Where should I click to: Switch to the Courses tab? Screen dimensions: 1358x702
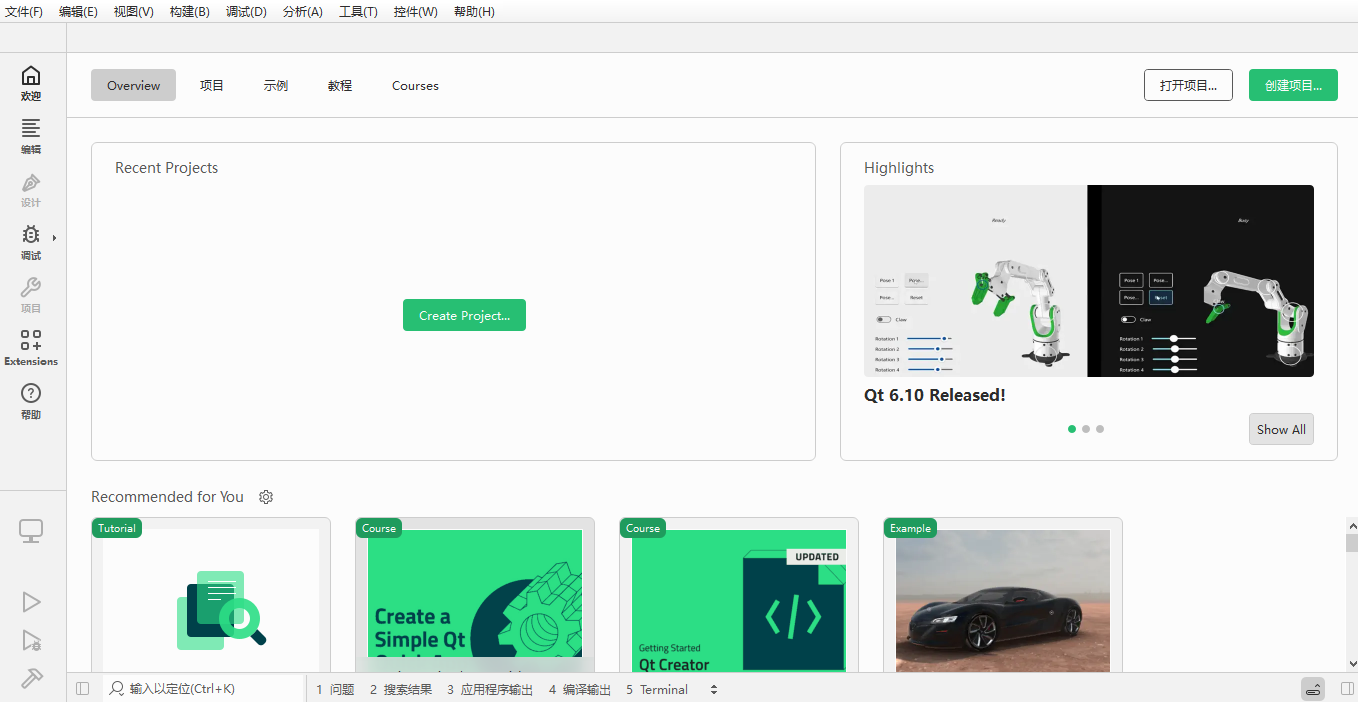click(x=415, y=85)
